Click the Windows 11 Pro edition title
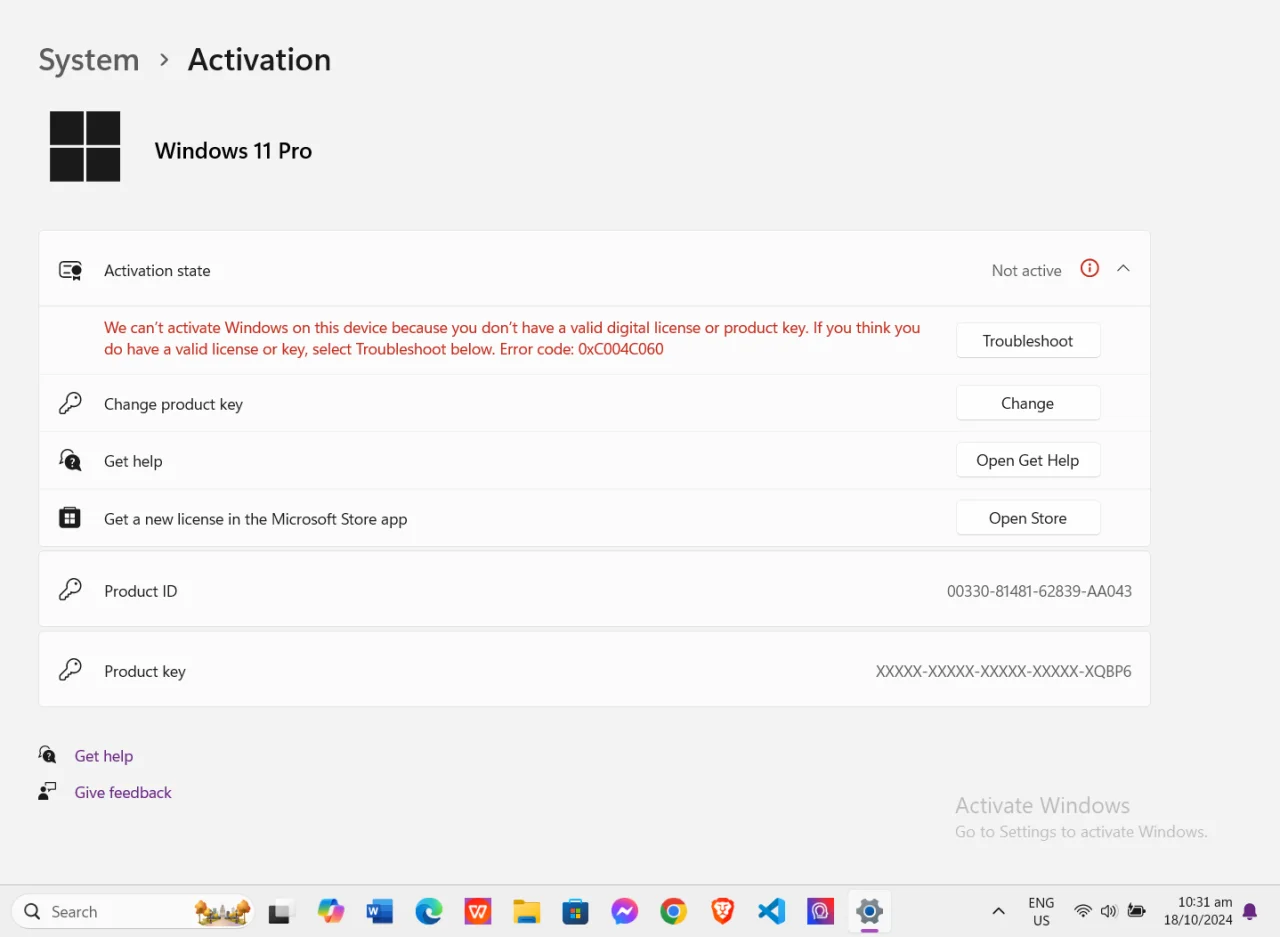 click(233, 151)
